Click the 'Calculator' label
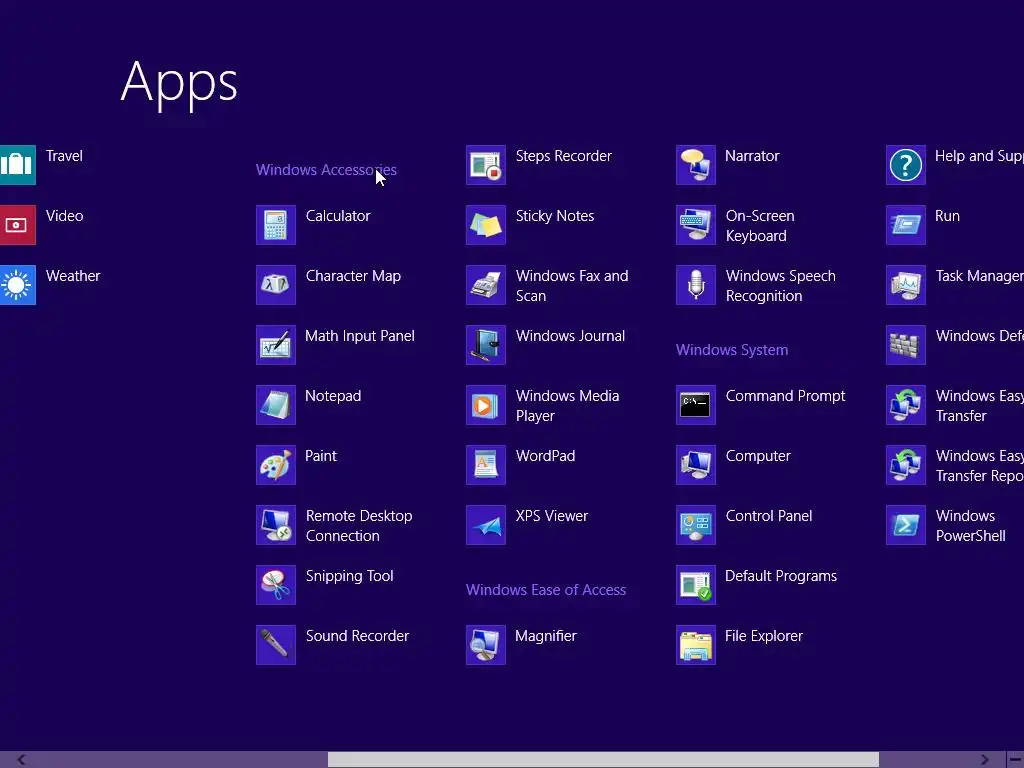The height and width of the screenshot is (768, 1024). click(338, 216)
